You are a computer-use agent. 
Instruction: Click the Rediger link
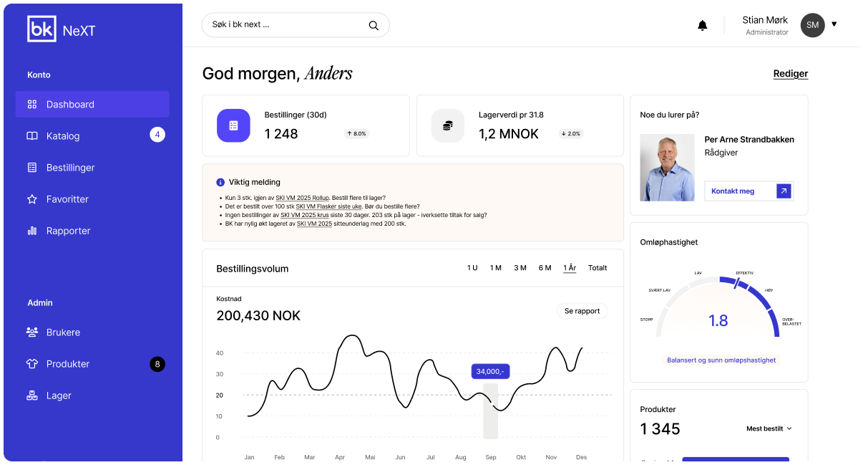[x=790, y=74]
